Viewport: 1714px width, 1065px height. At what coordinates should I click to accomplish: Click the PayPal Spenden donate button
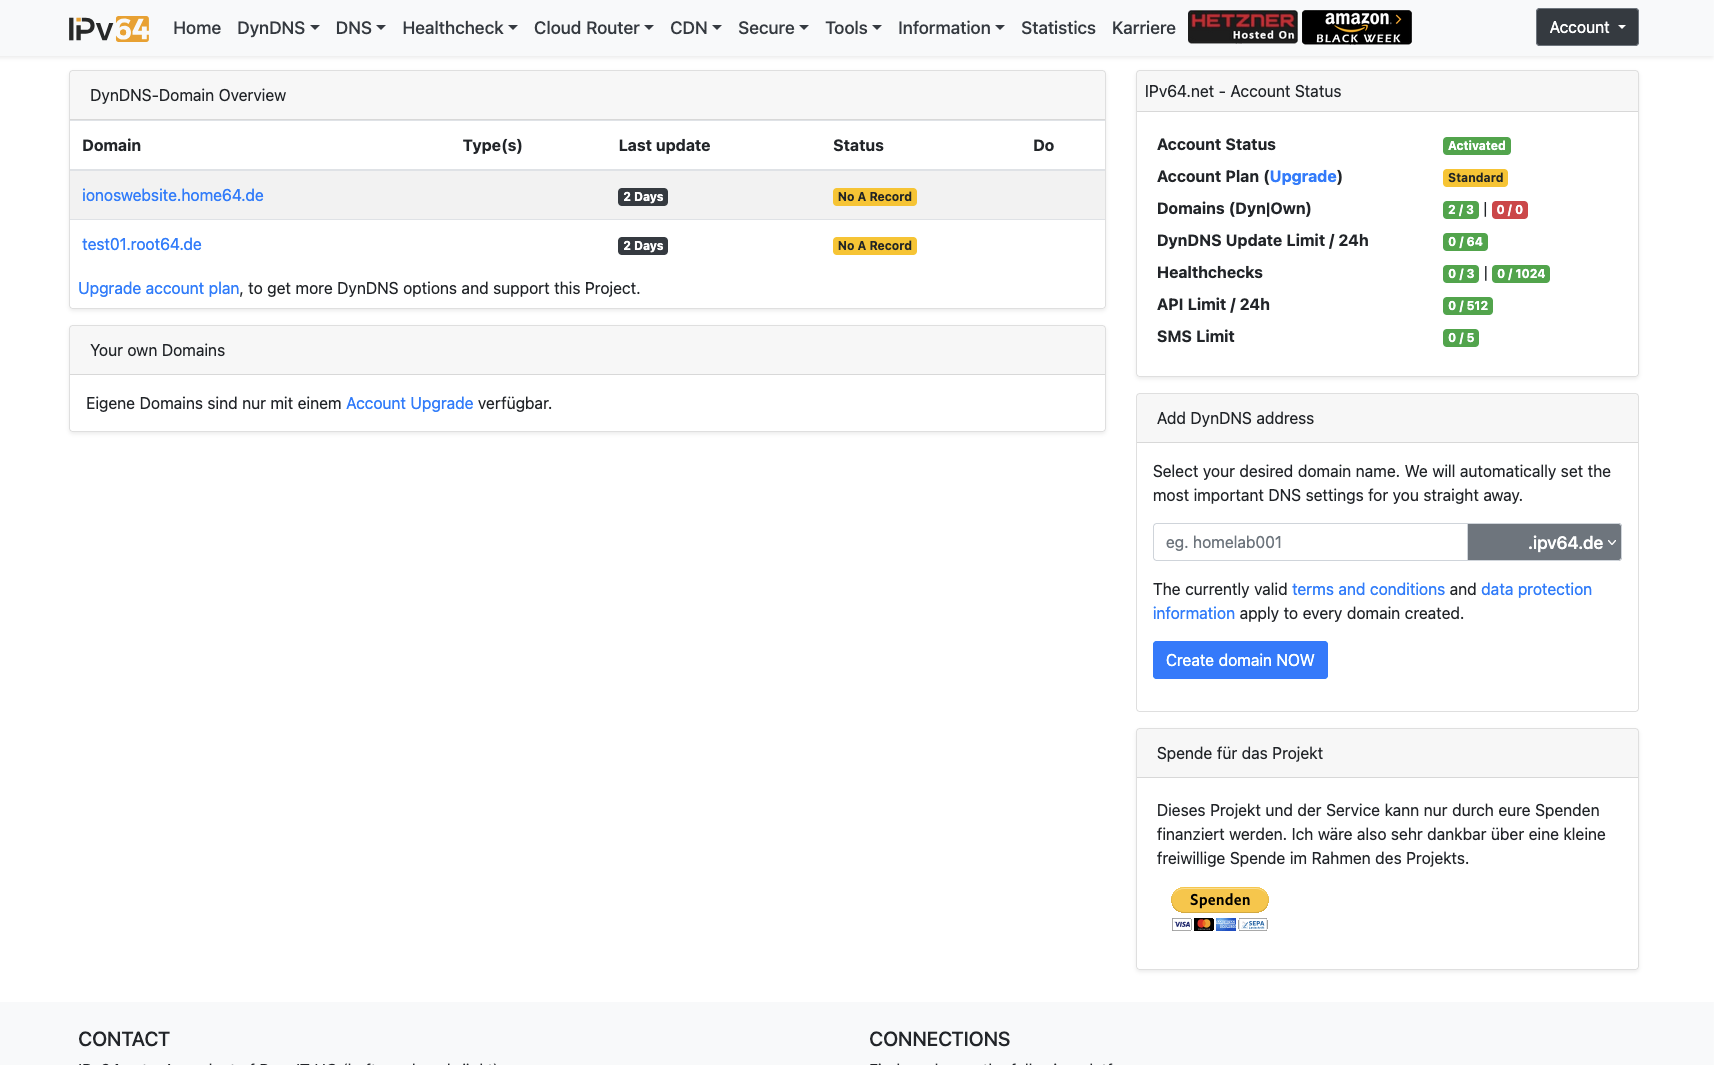[x=1219, y=900]
